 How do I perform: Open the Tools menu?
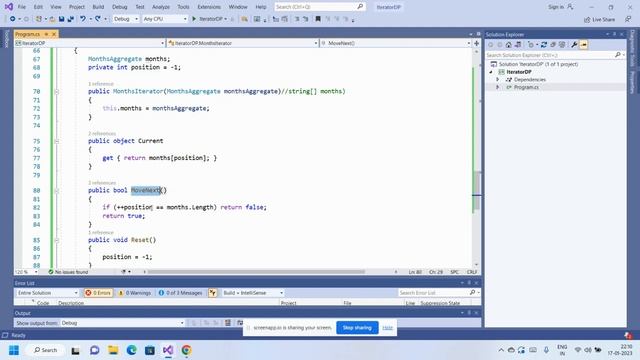183,7
